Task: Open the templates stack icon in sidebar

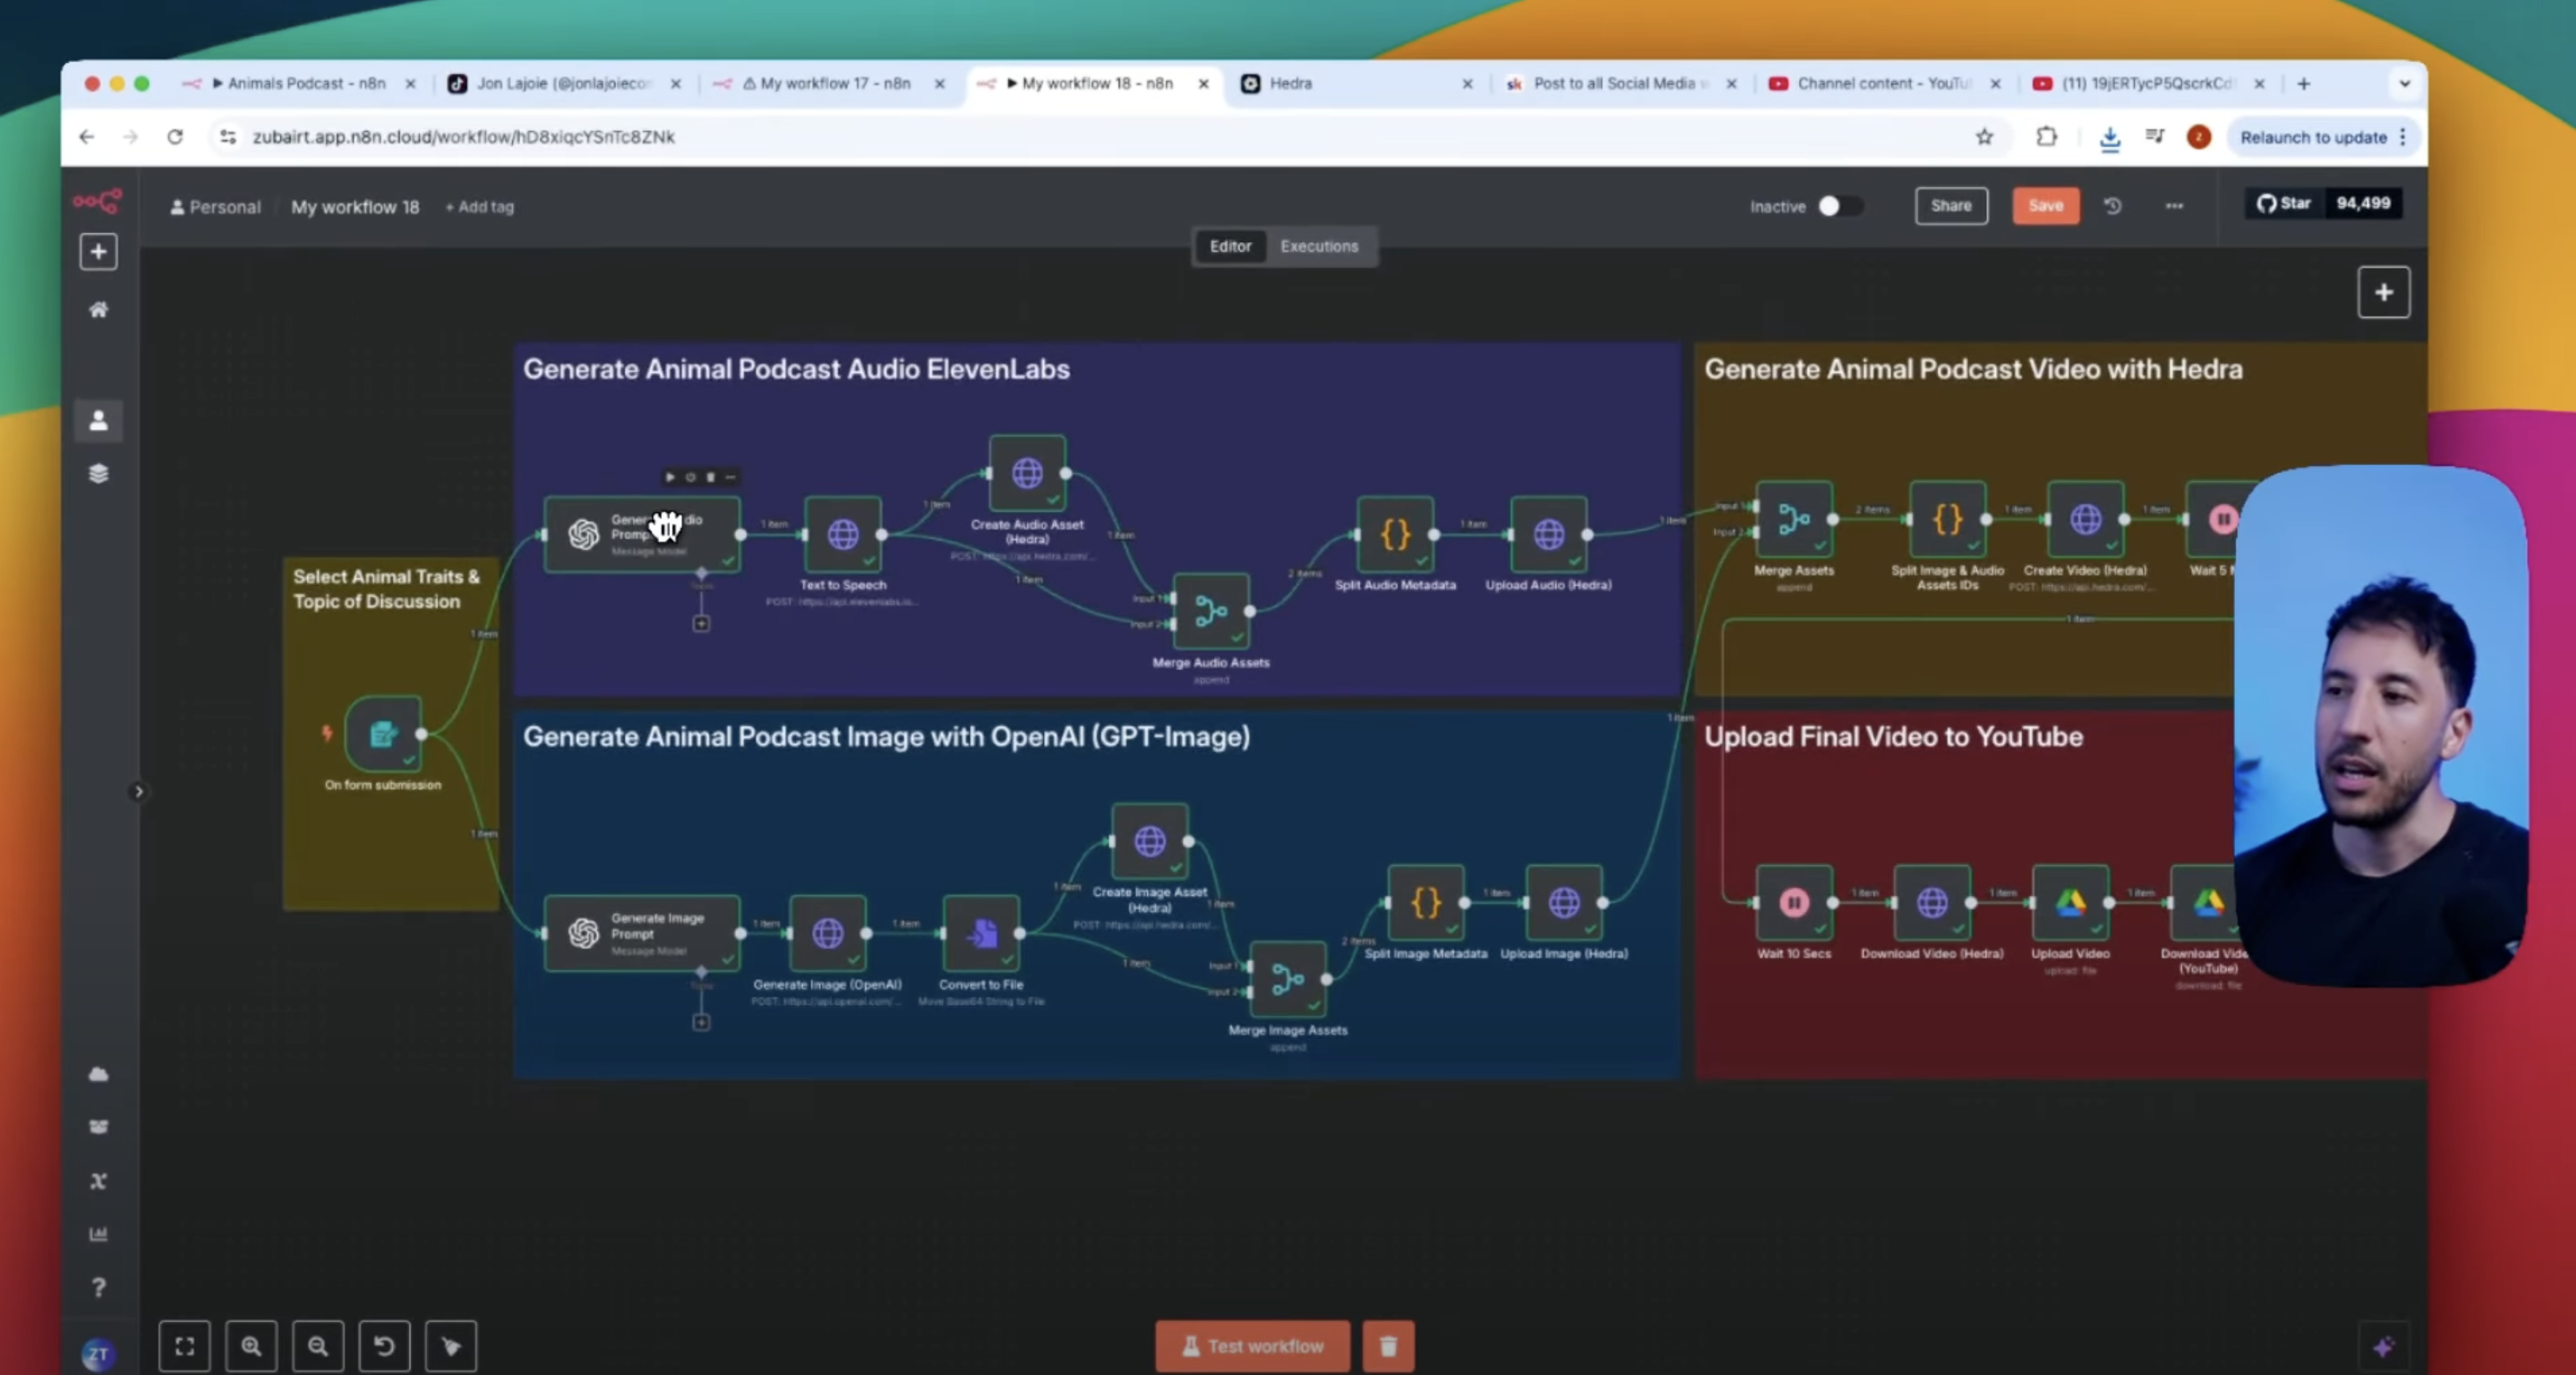Action: pos(98,473)
